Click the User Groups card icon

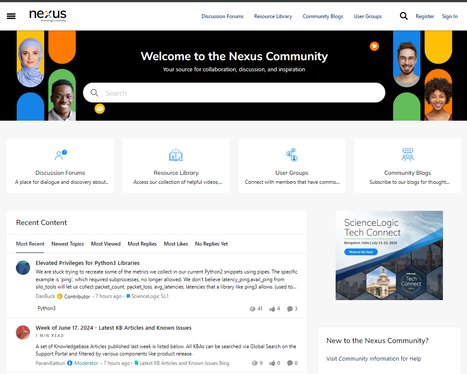point(292,155)
